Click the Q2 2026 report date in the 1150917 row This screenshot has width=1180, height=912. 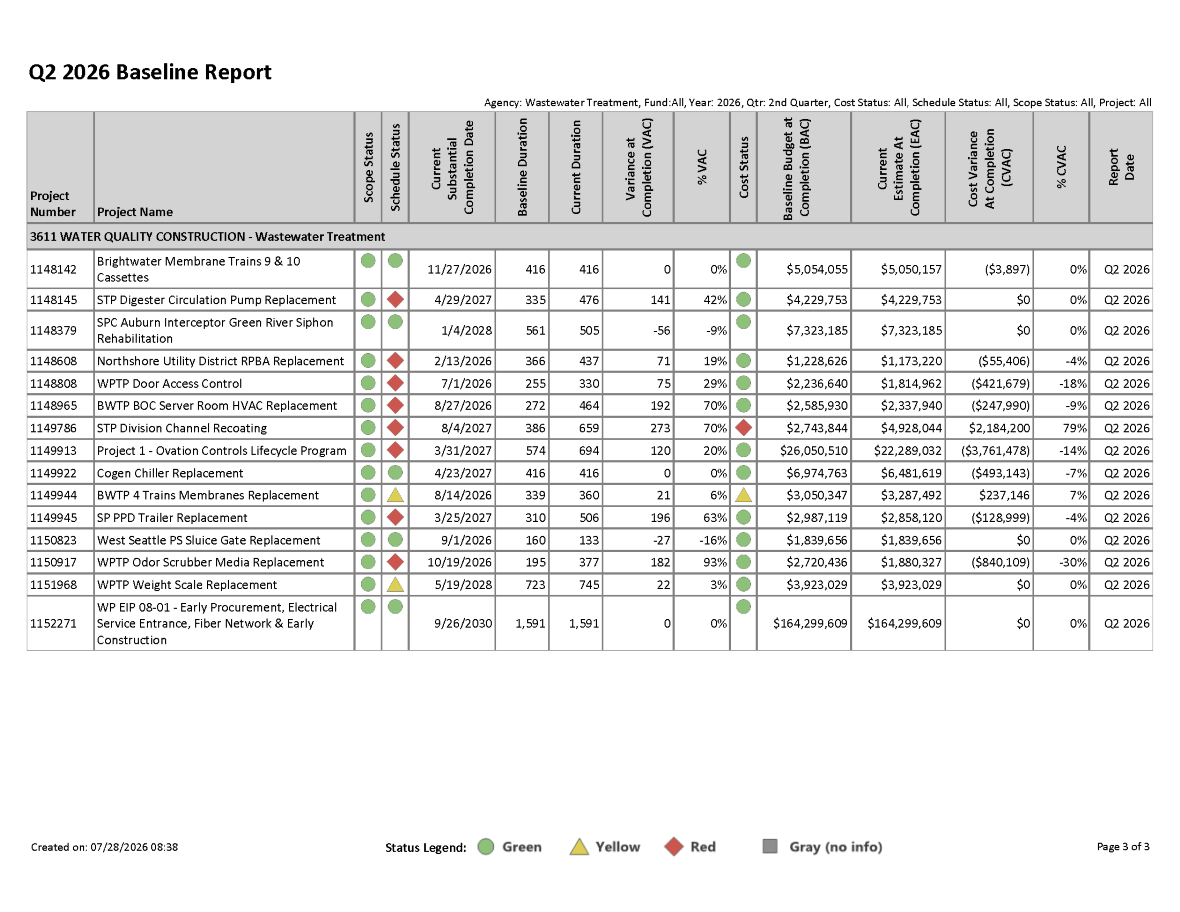coord(1127,562)
